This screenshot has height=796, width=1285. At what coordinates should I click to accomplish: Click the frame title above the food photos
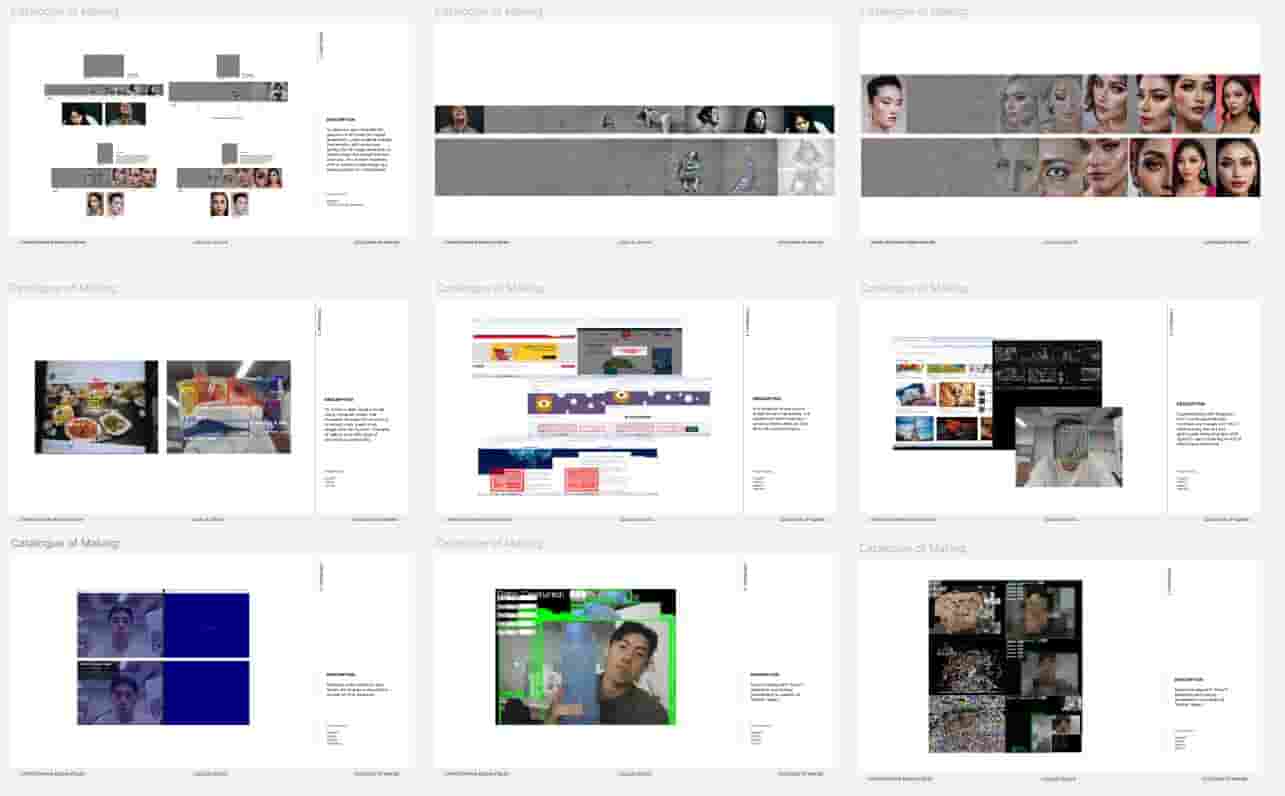point(64,288)
